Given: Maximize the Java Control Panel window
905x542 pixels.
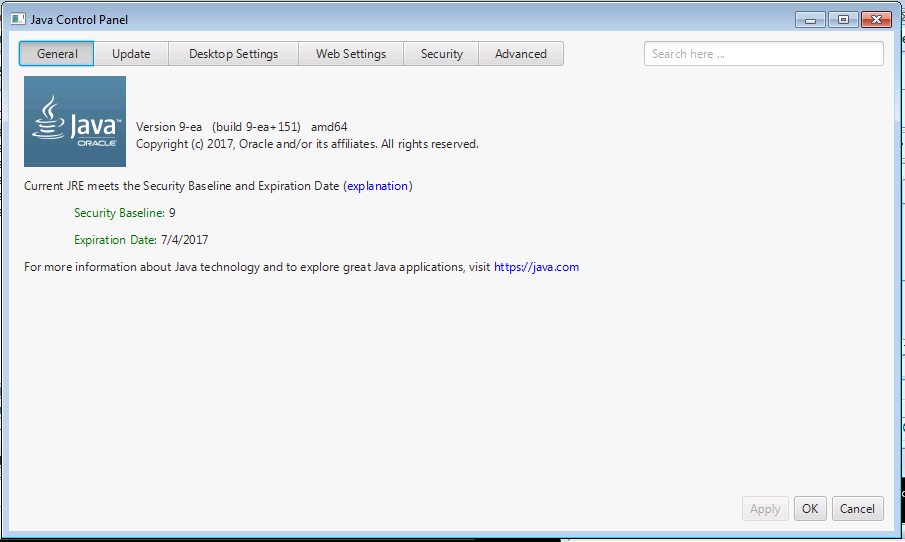Looking at the screenshot, I should click(842, 20).
